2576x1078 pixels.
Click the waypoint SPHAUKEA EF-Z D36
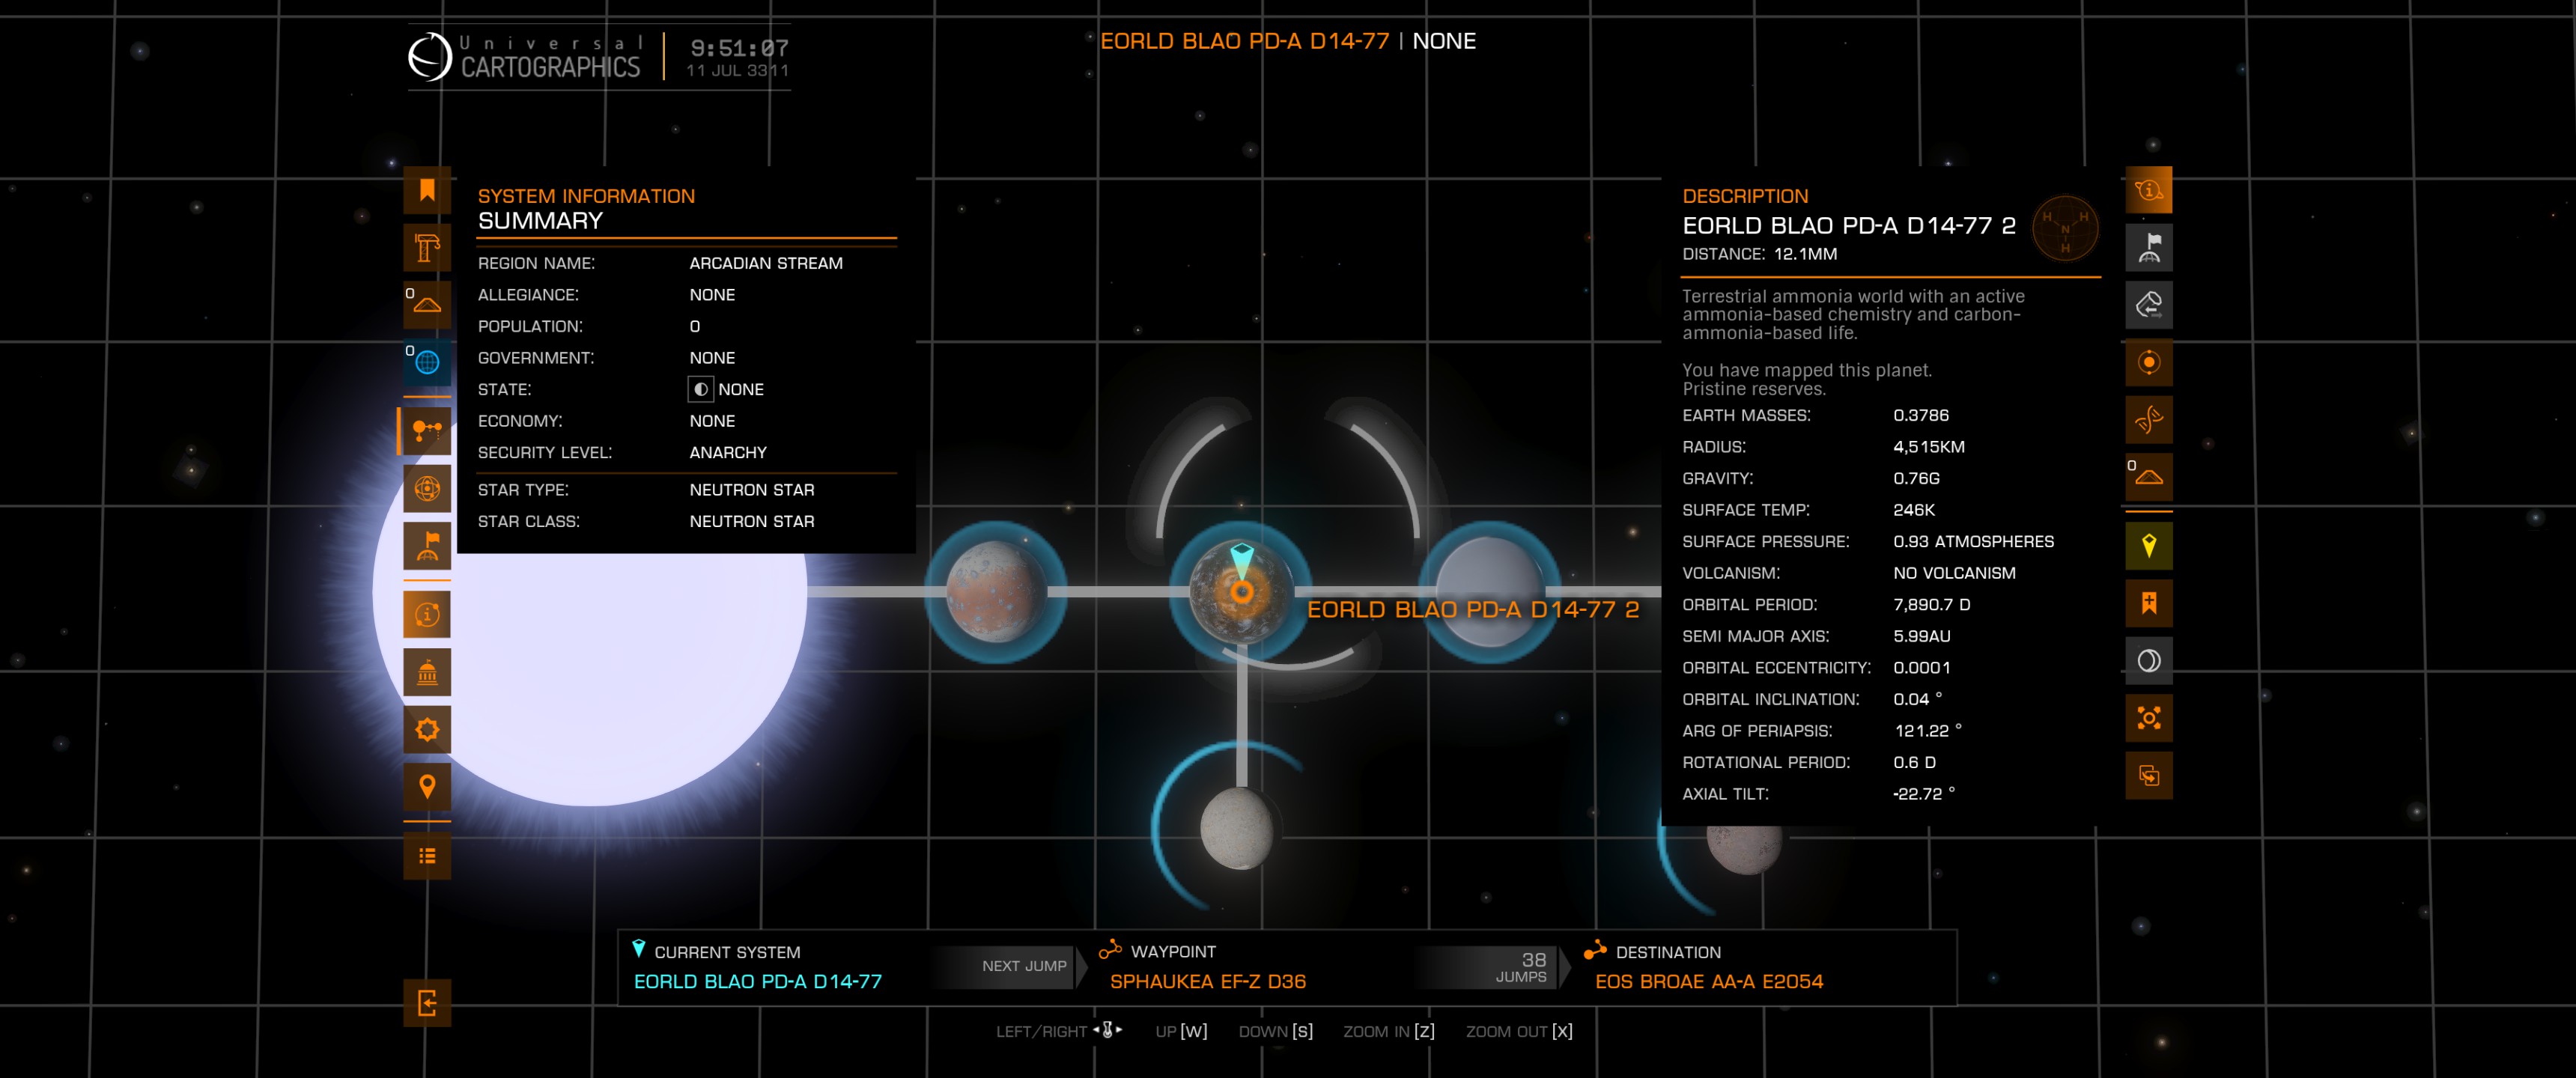[x=1207, y=981]
